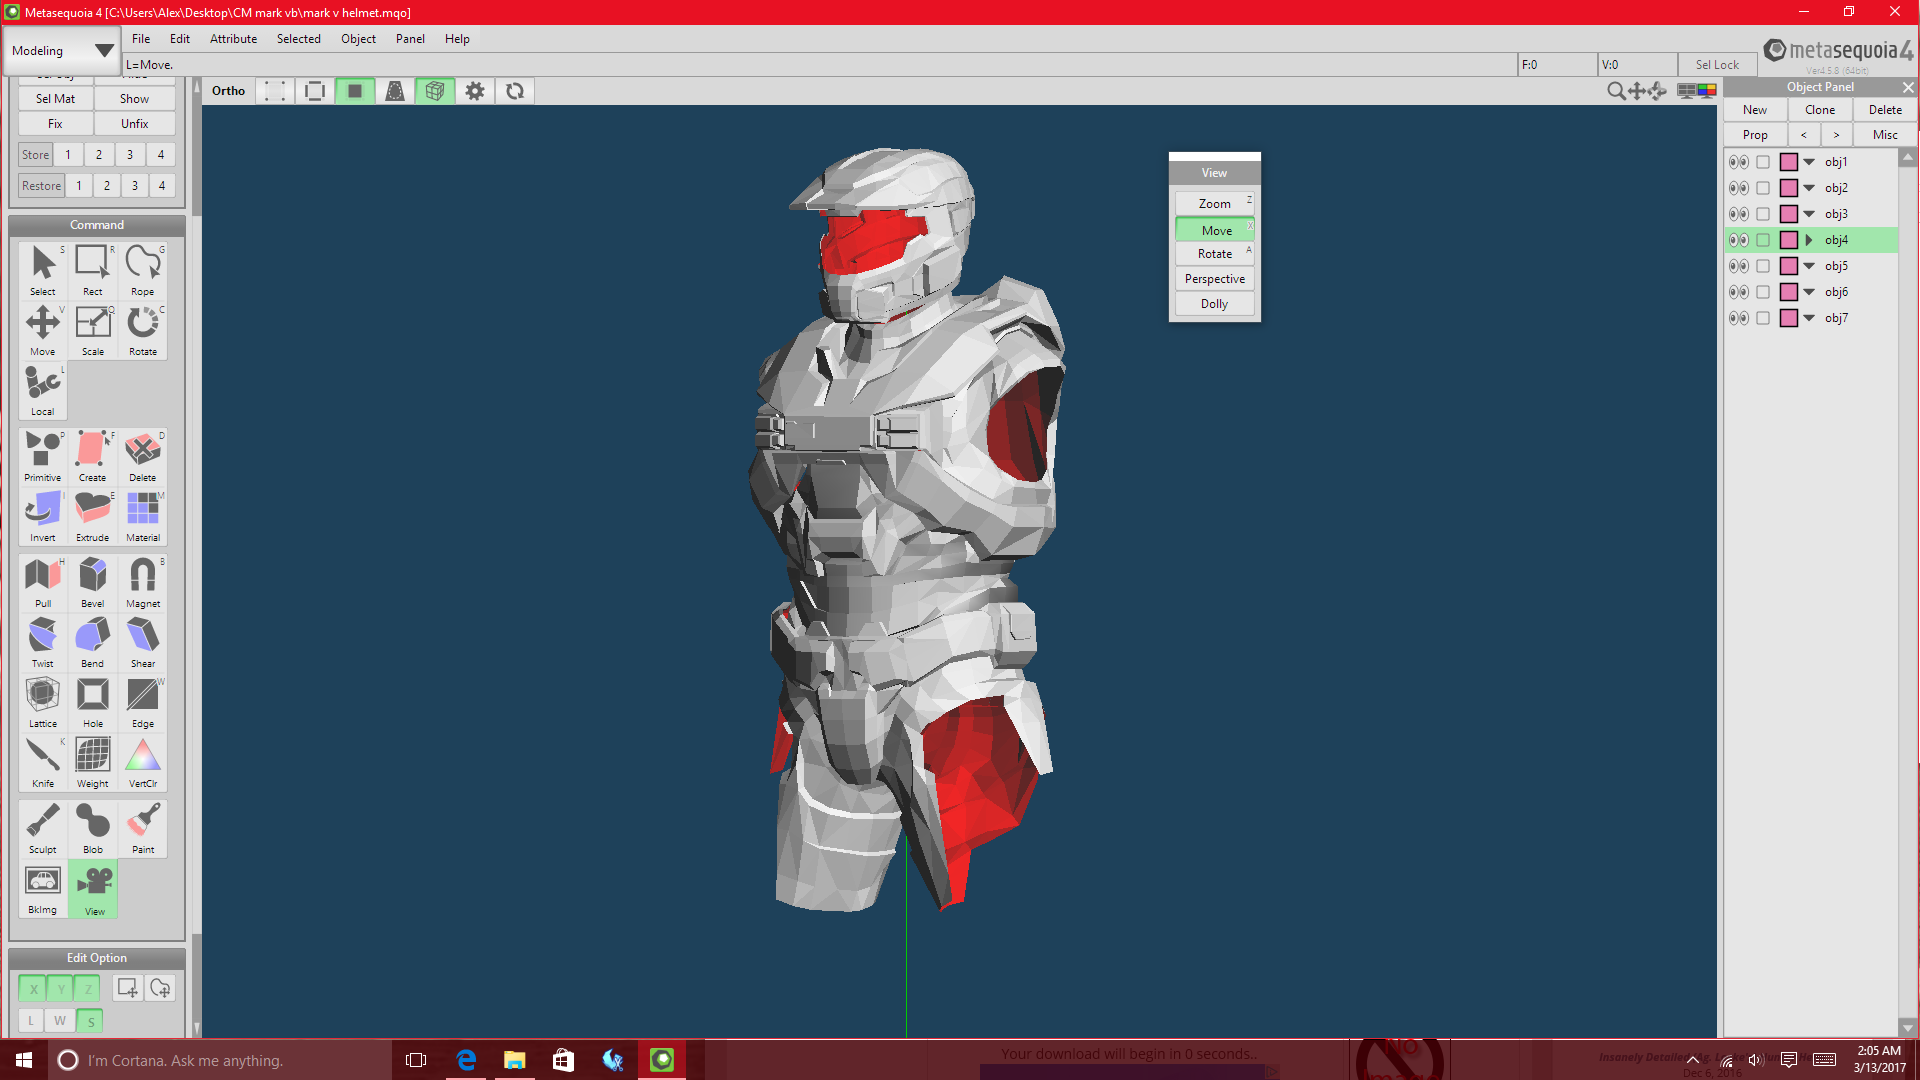
Task: Click Perspective in the View panel
Action: coord(1215,279)
